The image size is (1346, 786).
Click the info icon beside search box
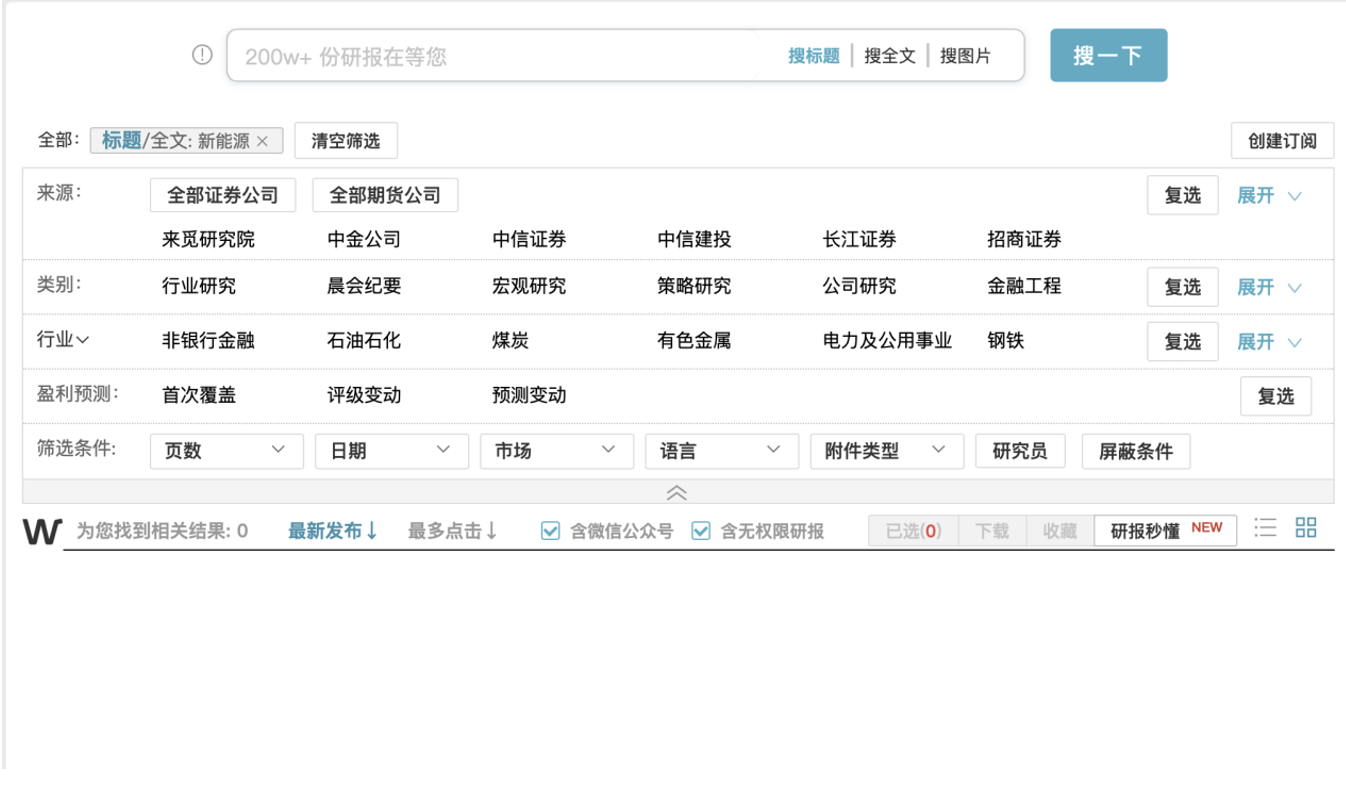[202, 55]
